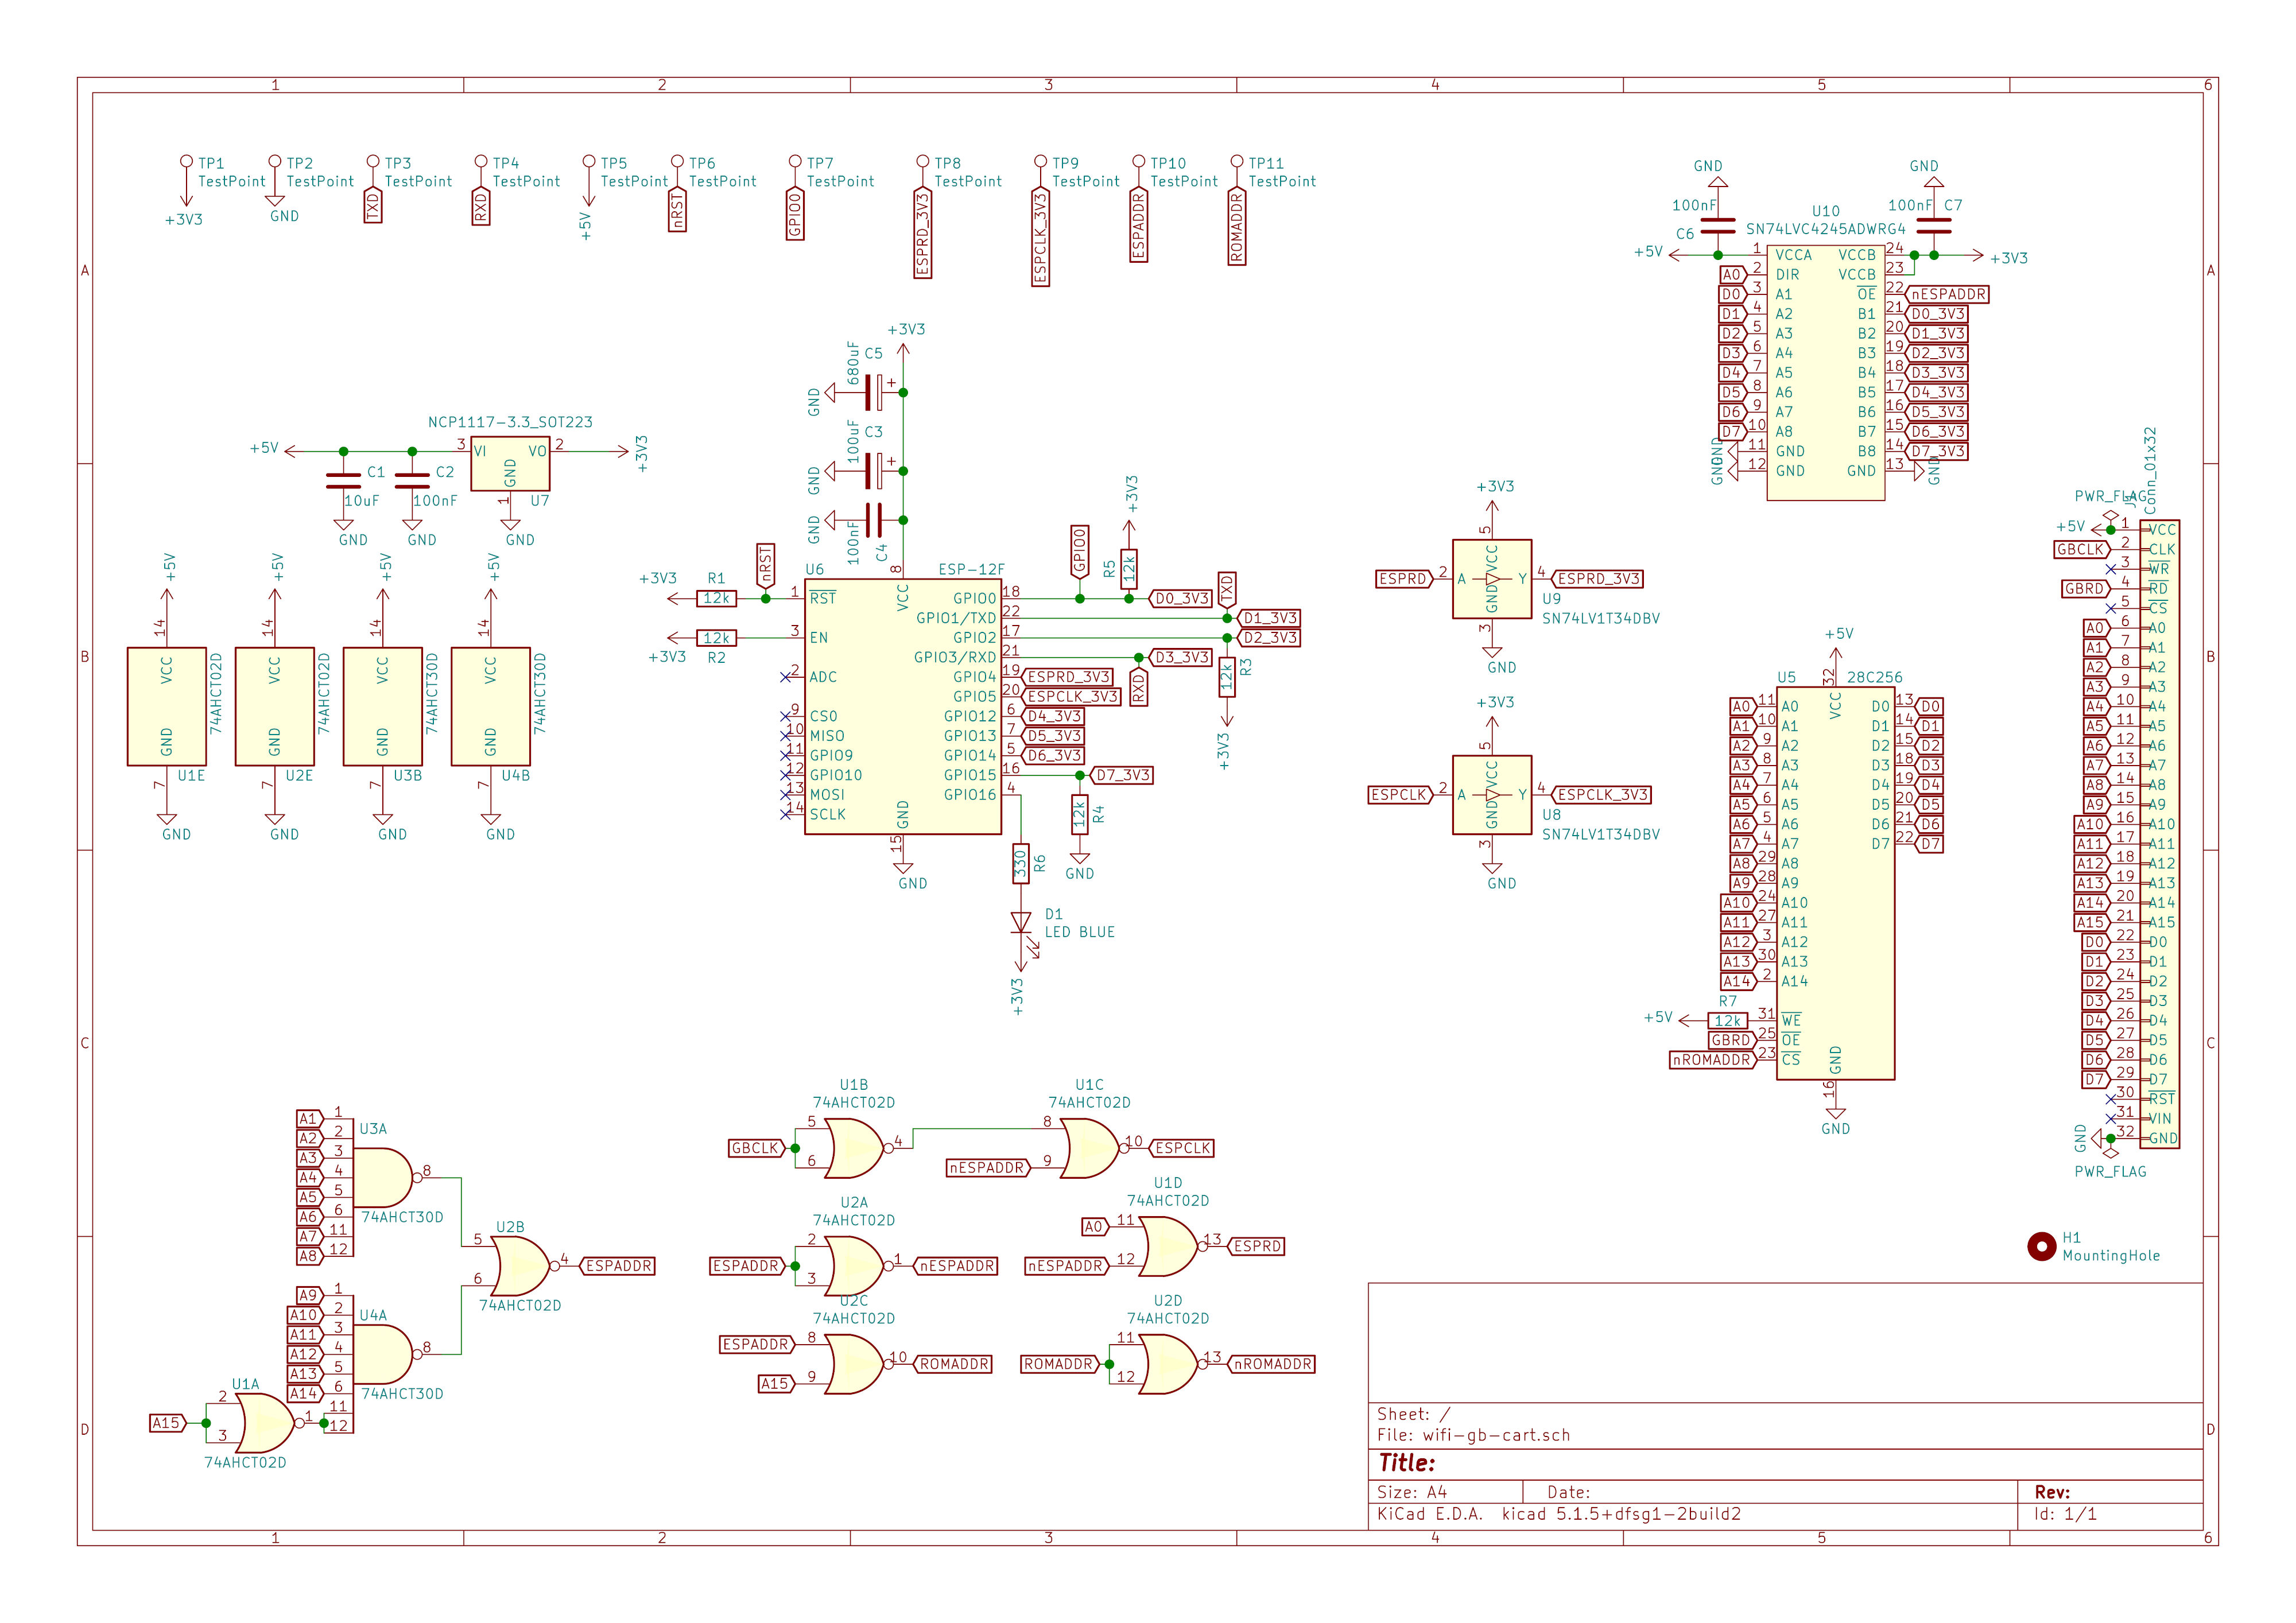Select the NCP1117-3.3 regulator U7 symbol
This screenshot has width=2296, height=1623.
point(510,464)
